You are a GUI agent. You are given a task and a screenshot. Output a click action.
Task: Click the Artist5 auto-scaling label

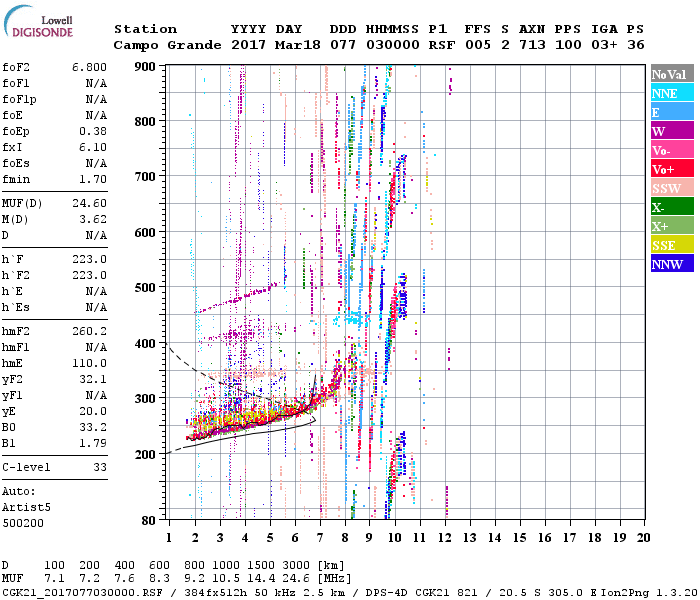pyautogui.click(x=26, y=508)
